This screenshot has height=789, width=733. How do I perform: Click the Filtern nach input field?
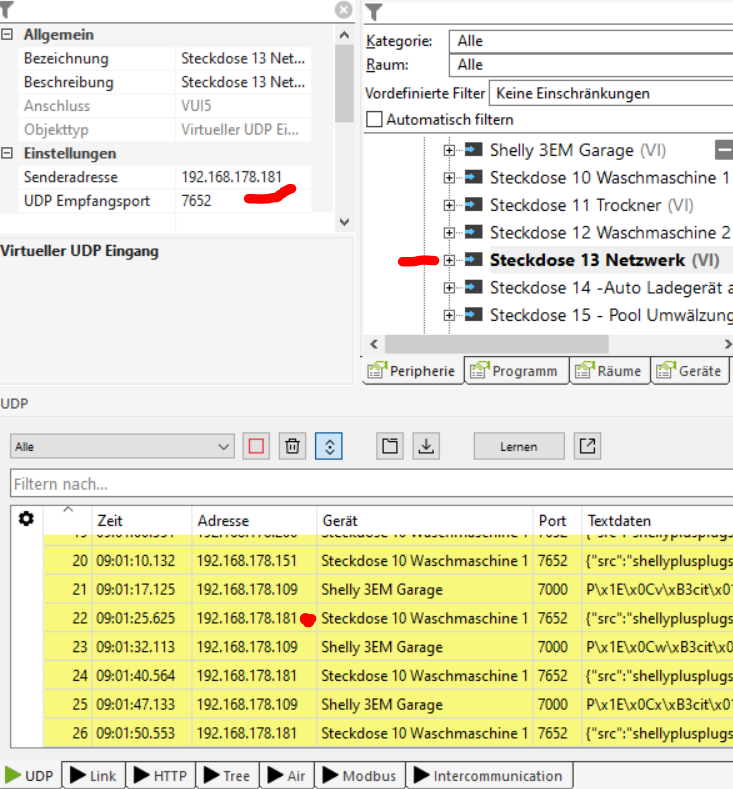[371, 484]
